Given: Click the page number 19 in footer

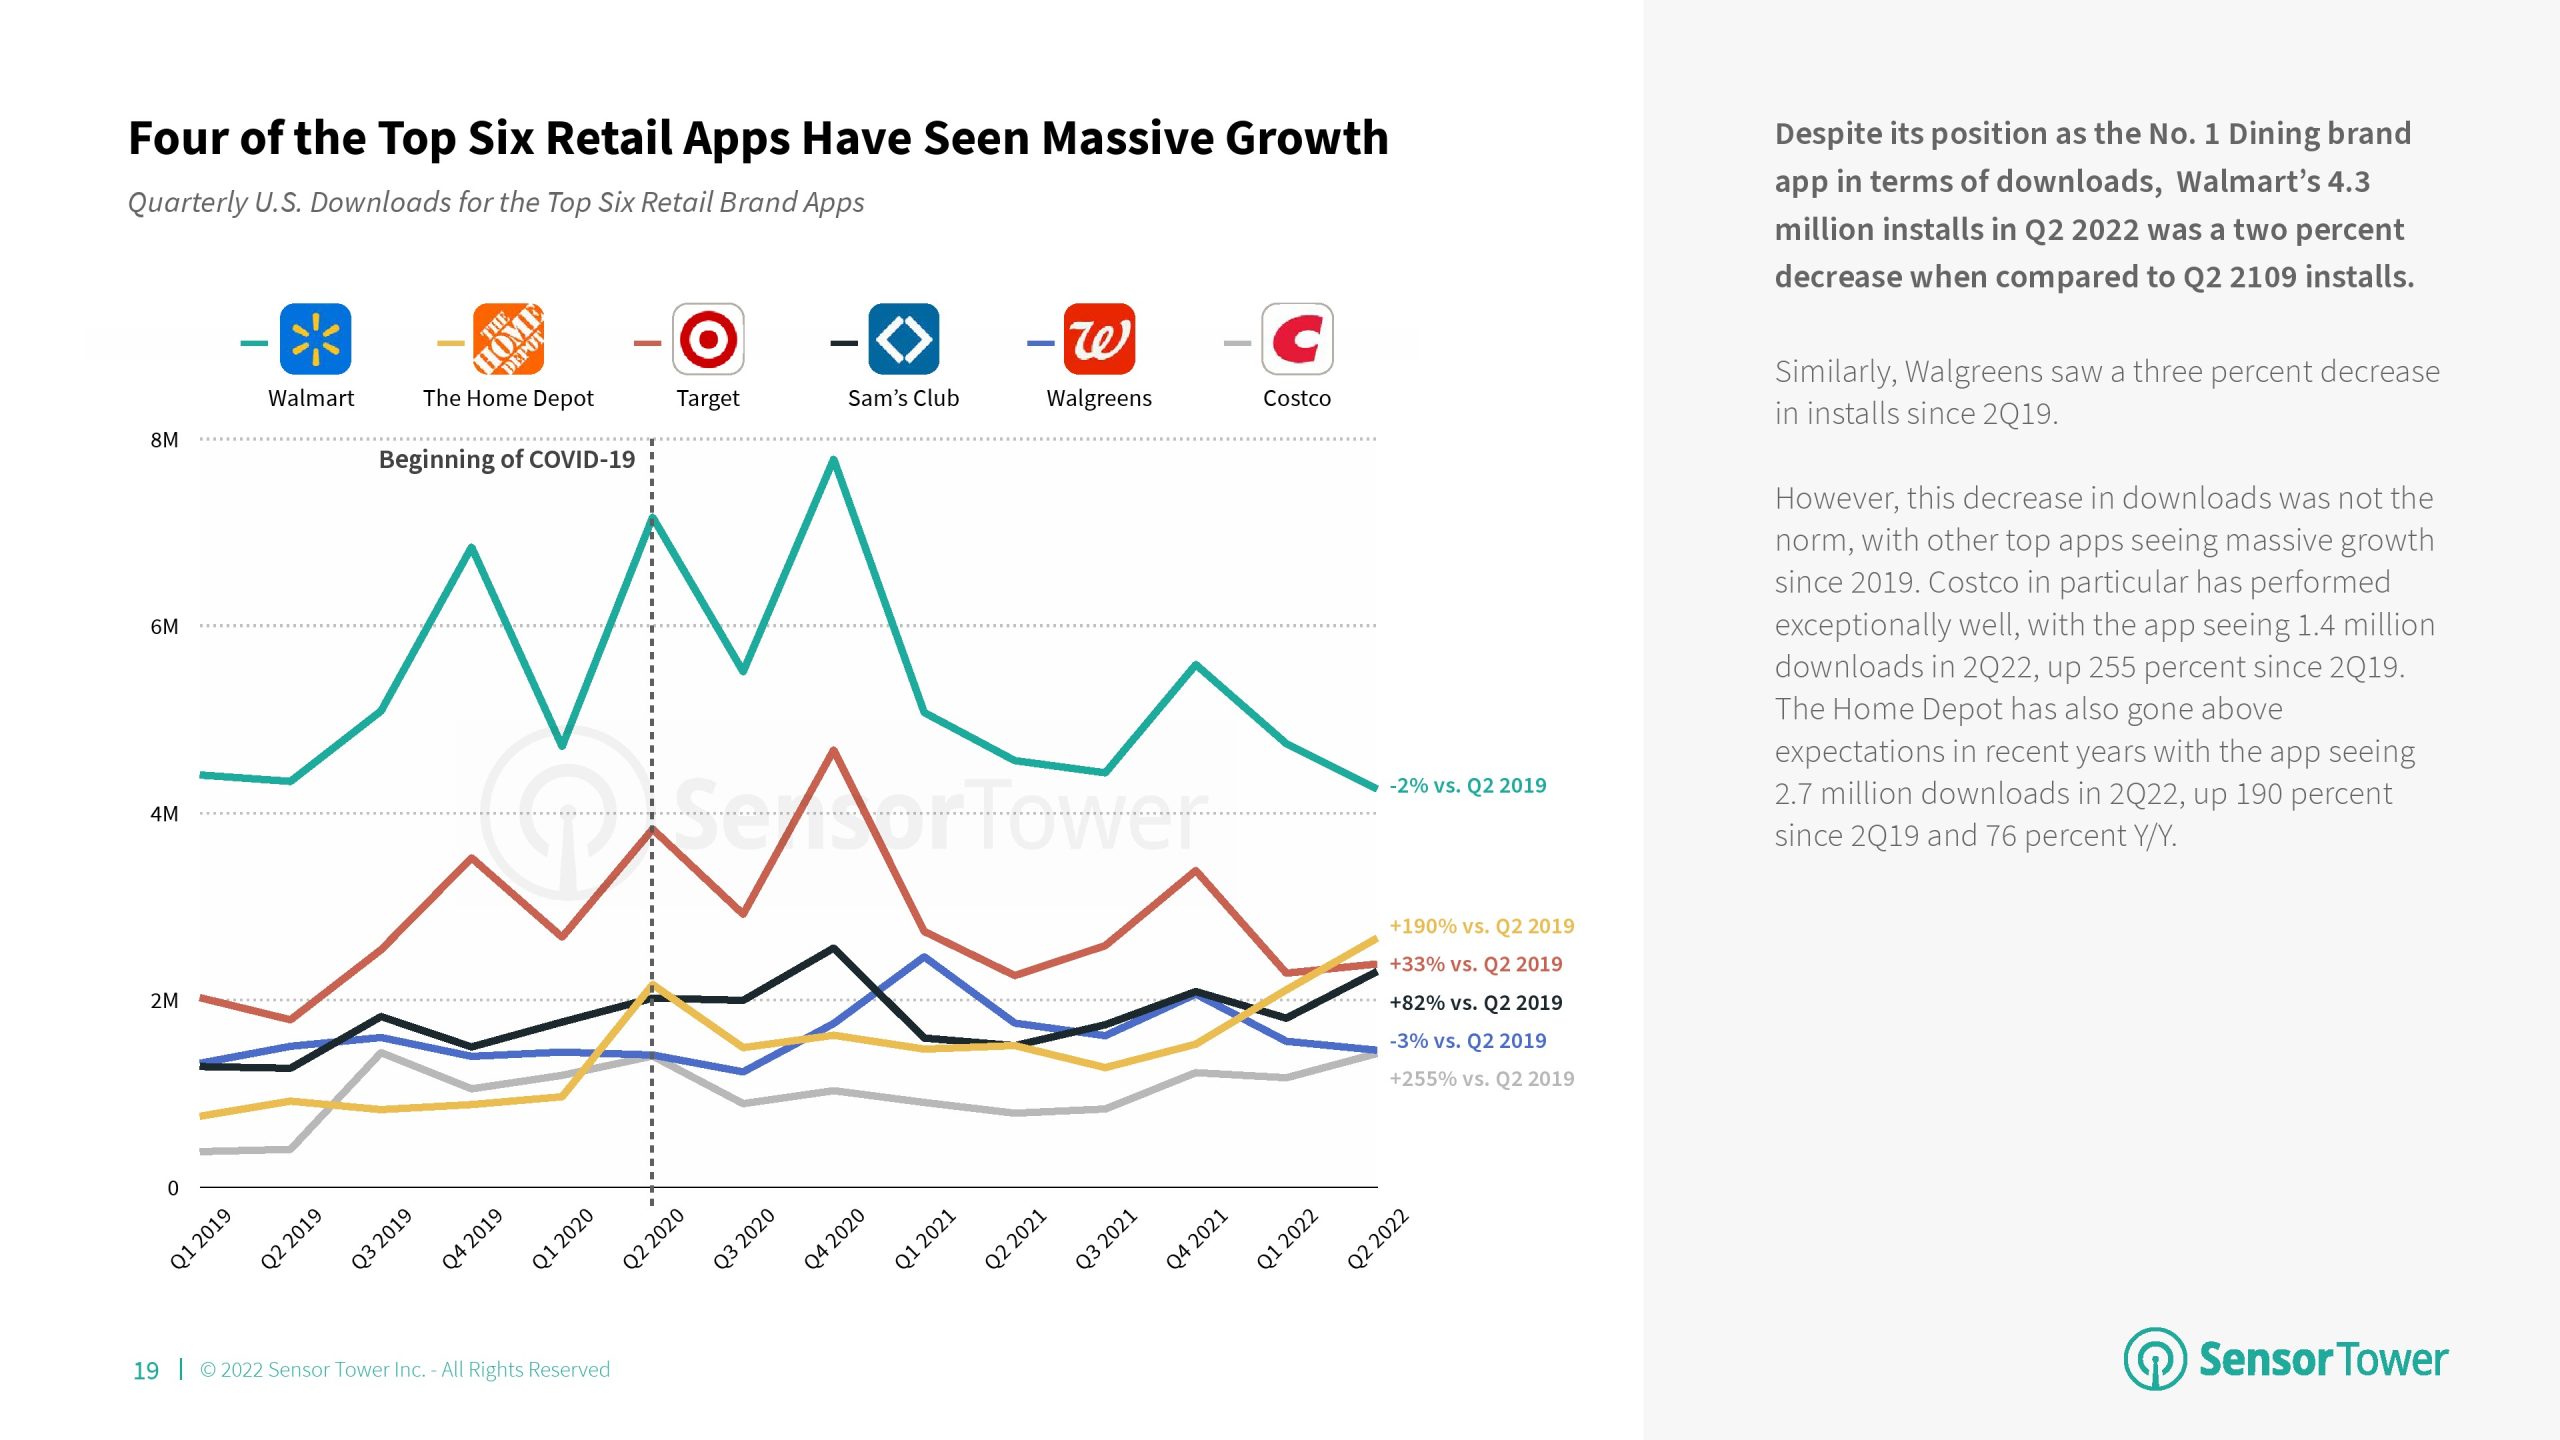Looking at the screenshot, I should [146, 1370].
